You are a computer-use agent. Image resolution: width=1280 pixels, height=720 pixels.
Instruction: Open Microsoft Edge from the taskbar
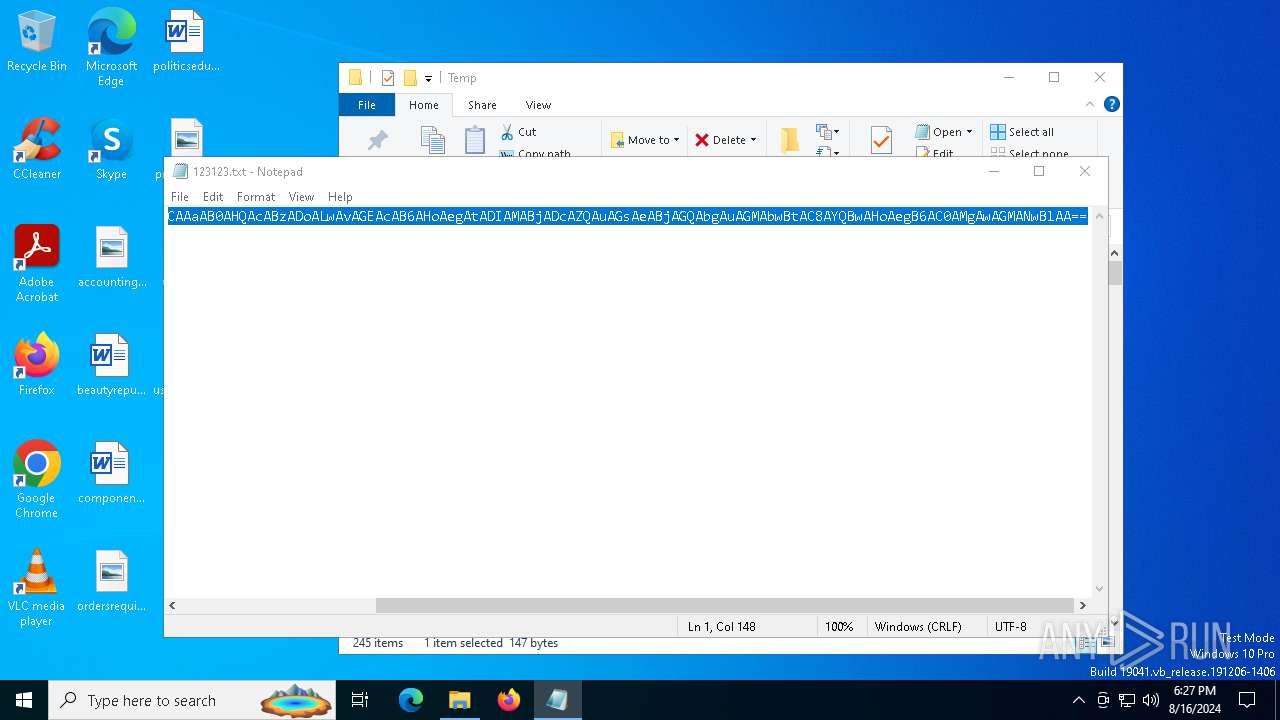click(411, 700)
